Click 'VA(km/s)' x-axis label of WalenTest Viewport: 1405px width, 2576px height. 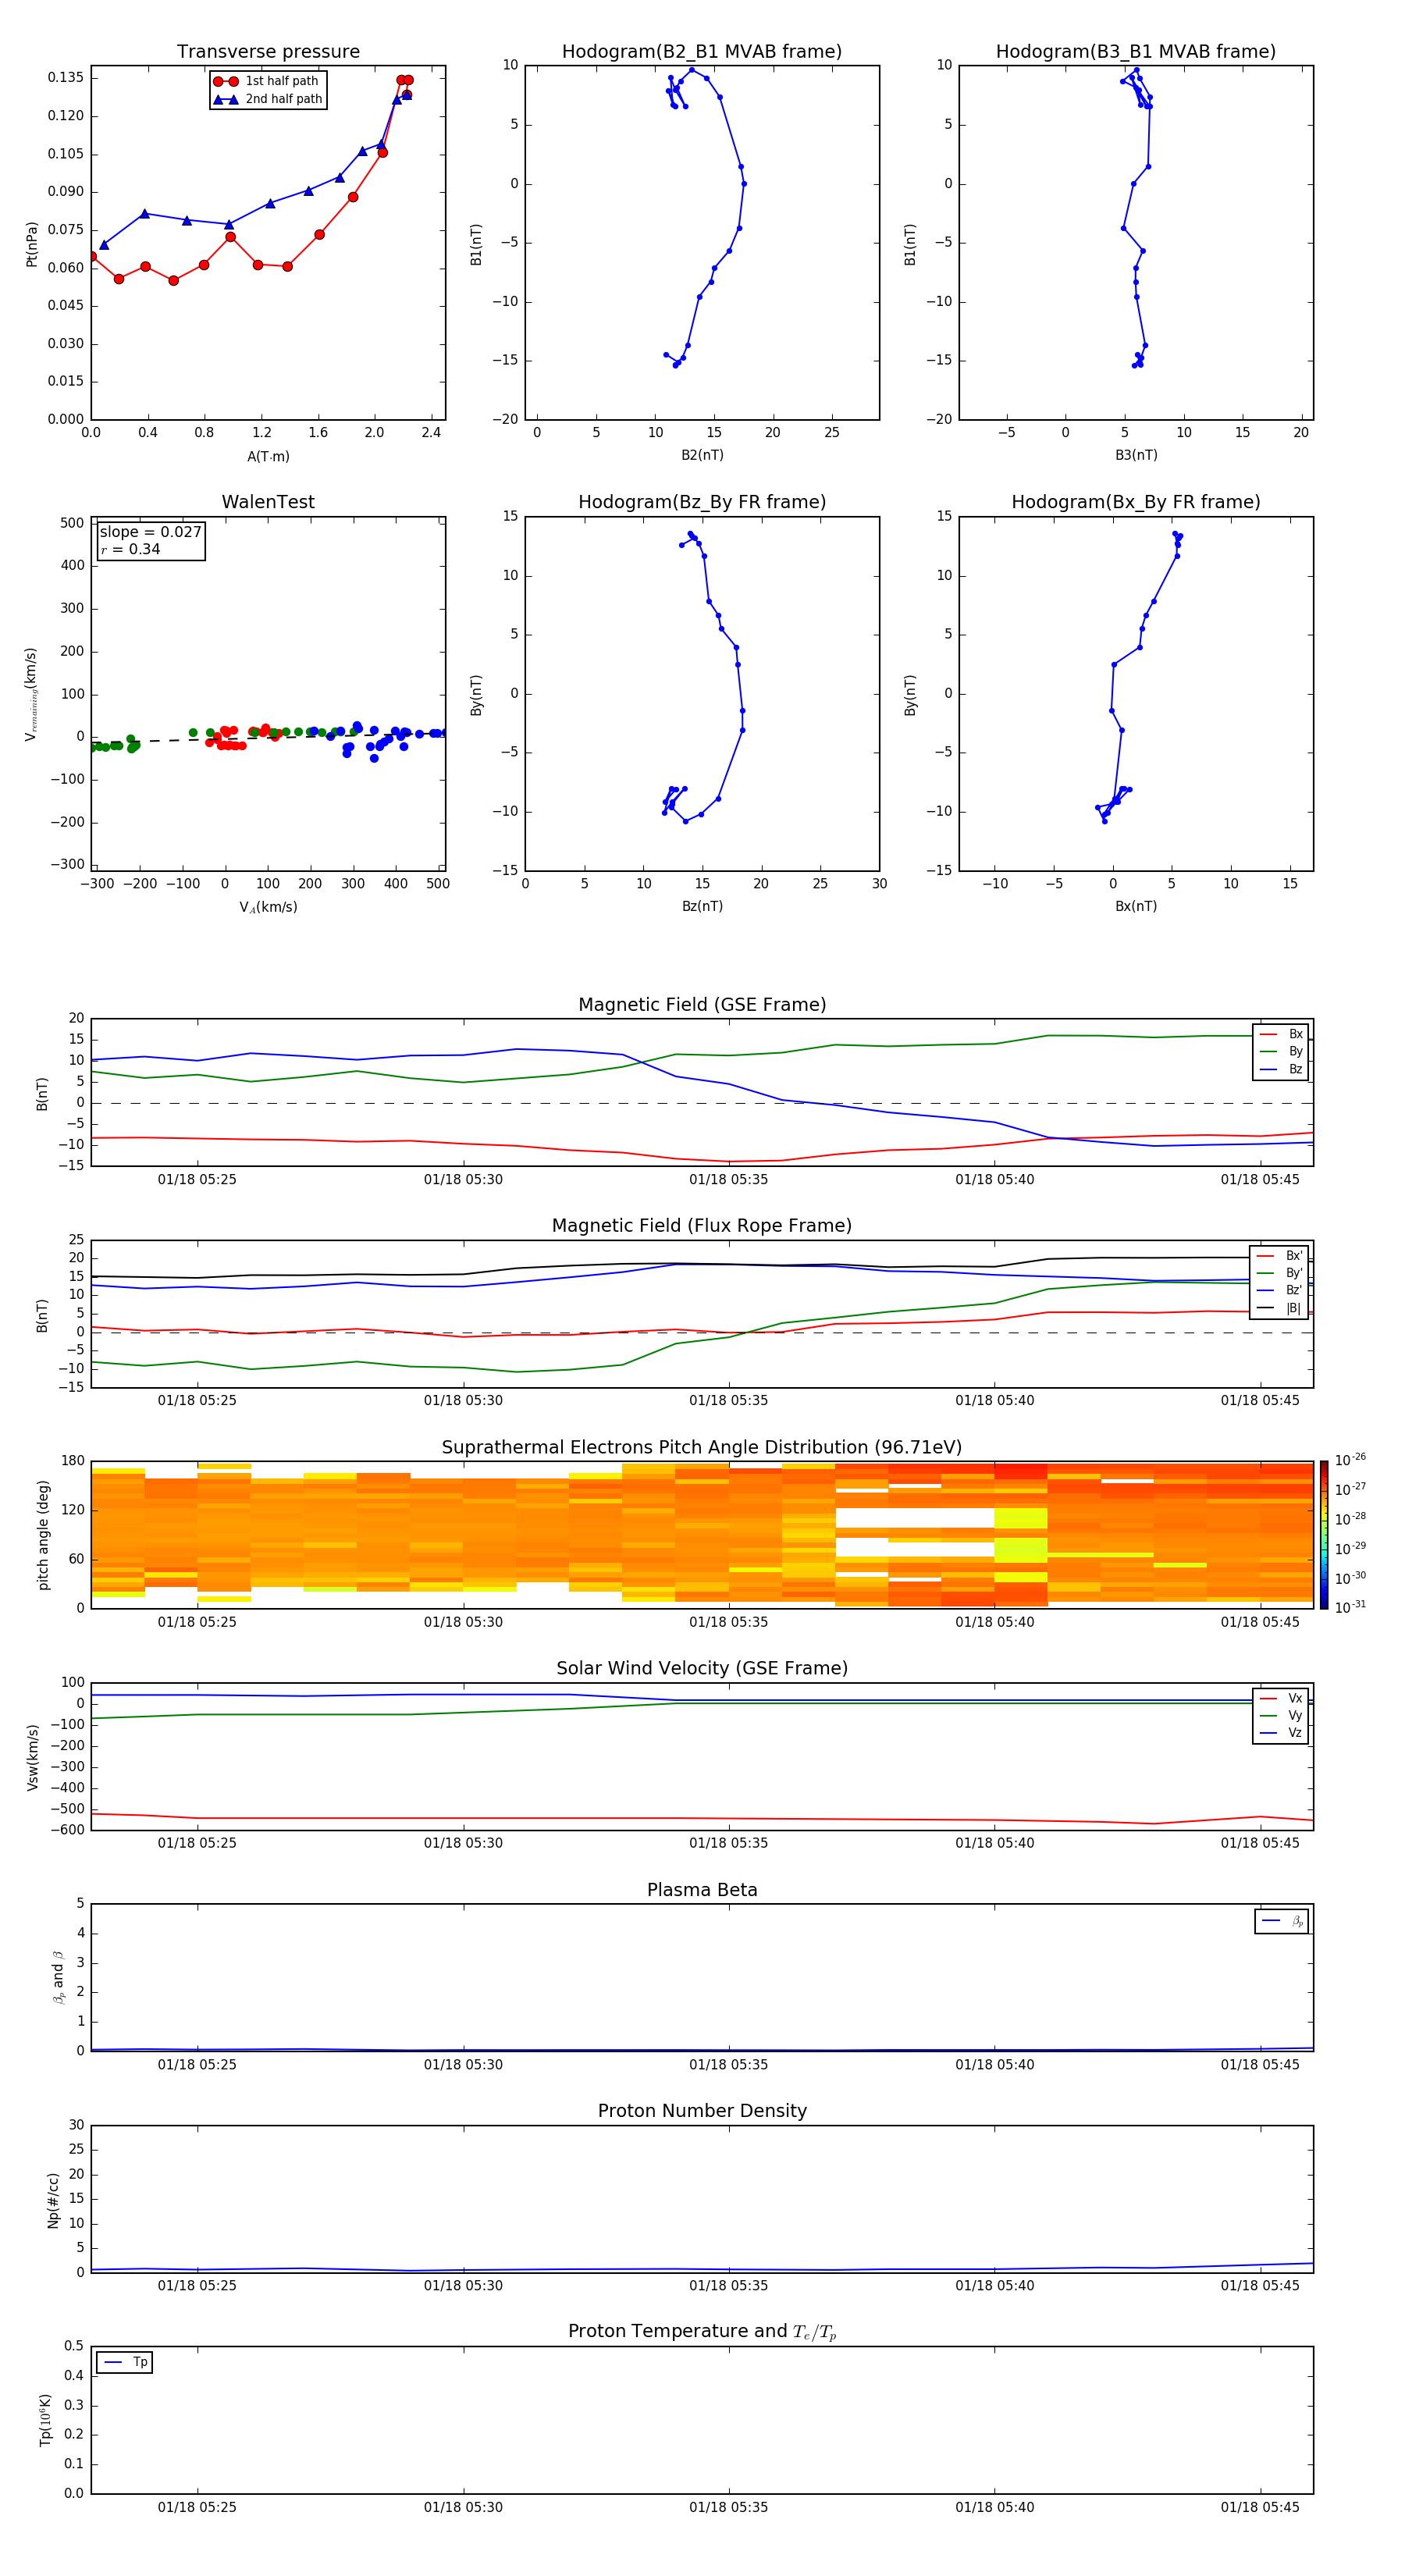[x=268, y=907]
